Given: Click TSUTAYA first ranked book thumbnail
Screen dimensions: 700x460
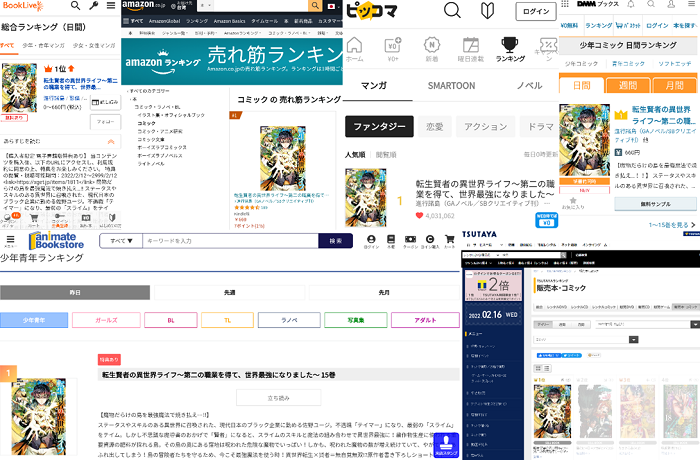Looking at the screenshot, I should point(552,411).
